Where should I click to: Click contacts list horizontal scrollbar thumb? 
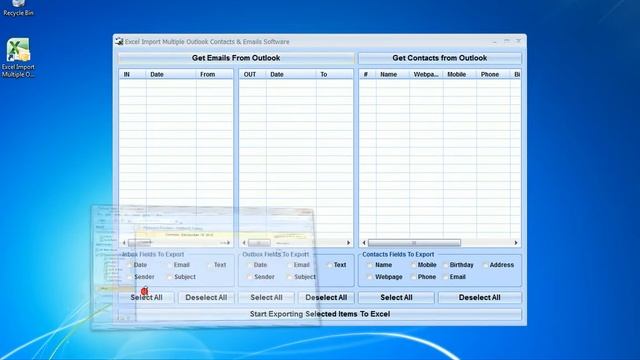(414, 243)
